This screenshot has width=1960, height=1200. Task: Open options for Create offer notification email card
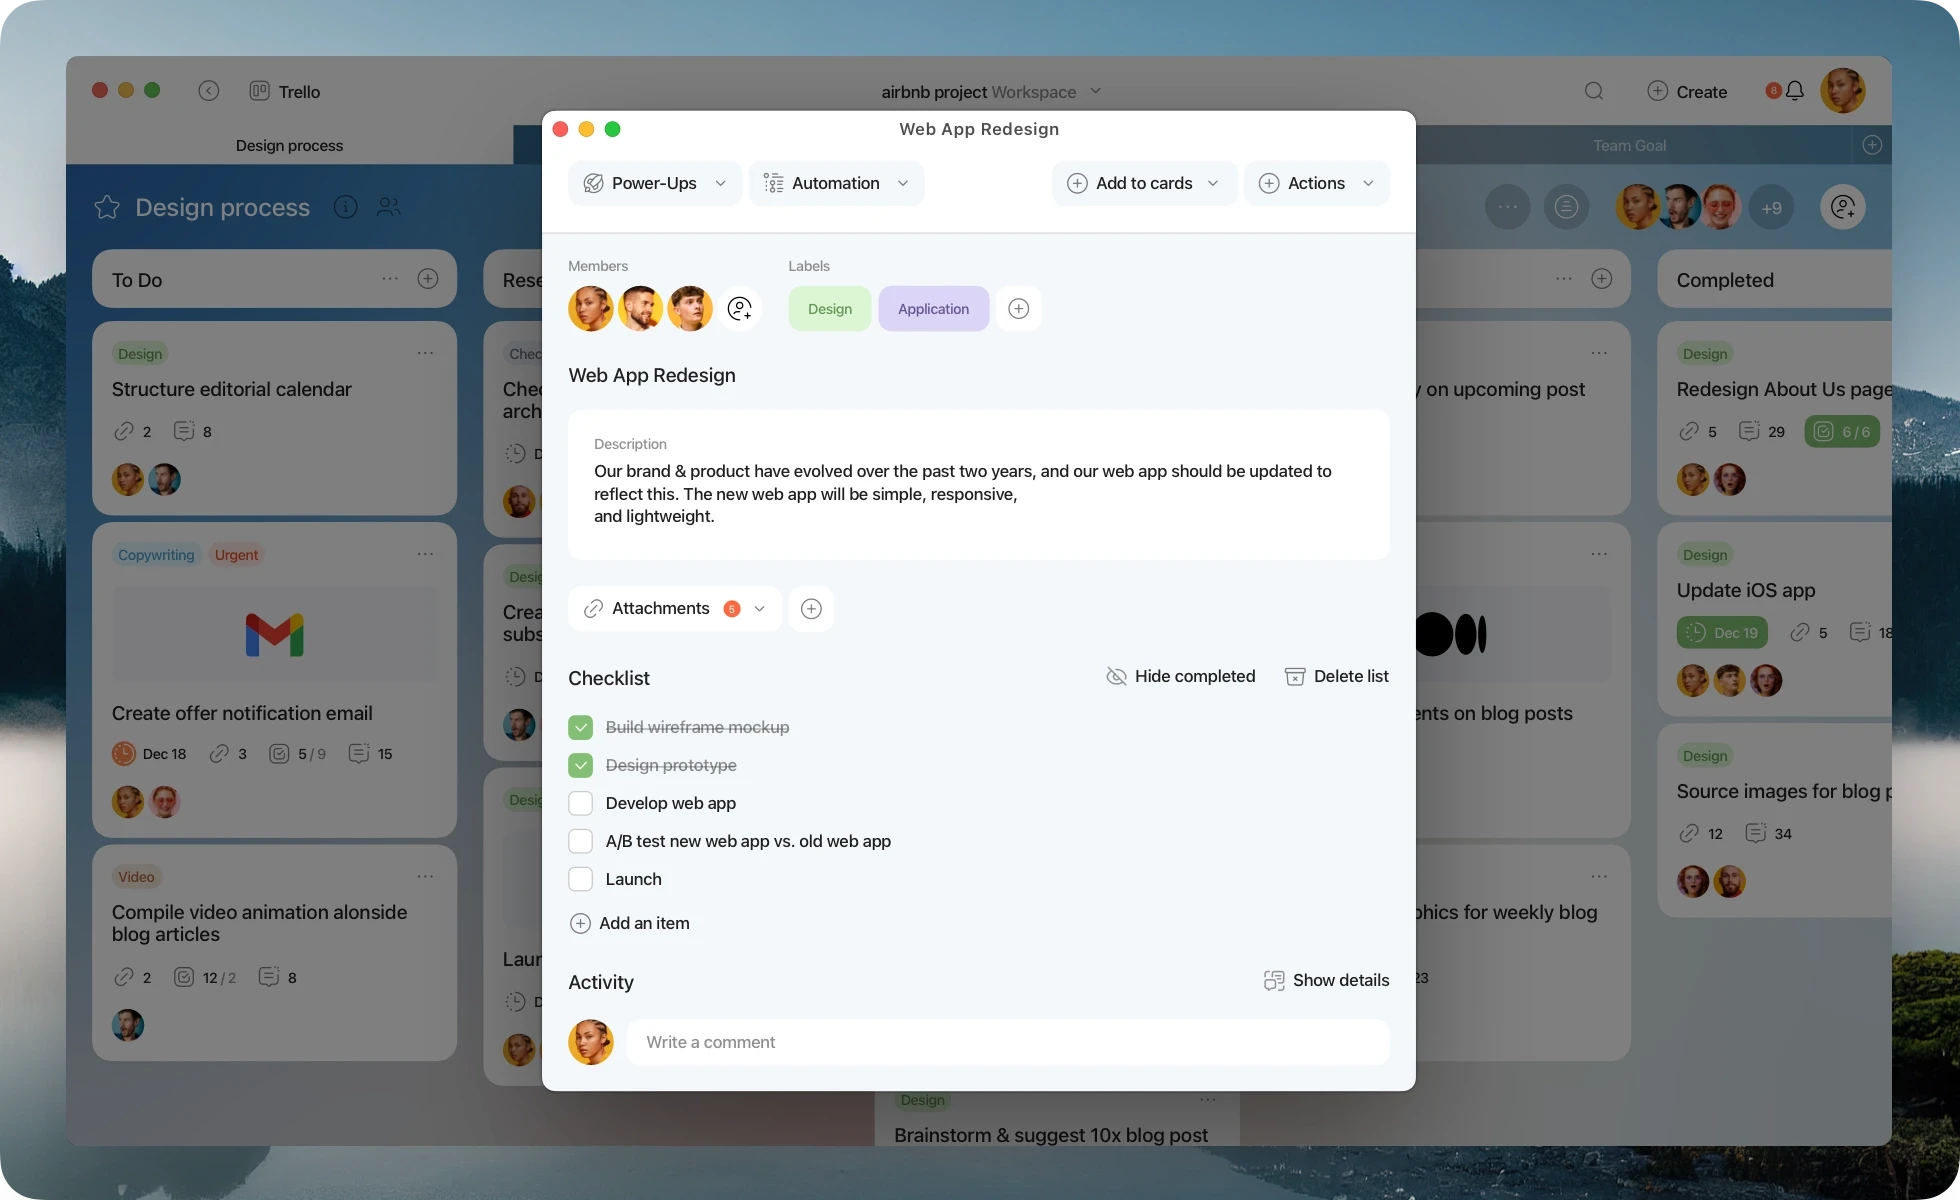coord(425,554)
